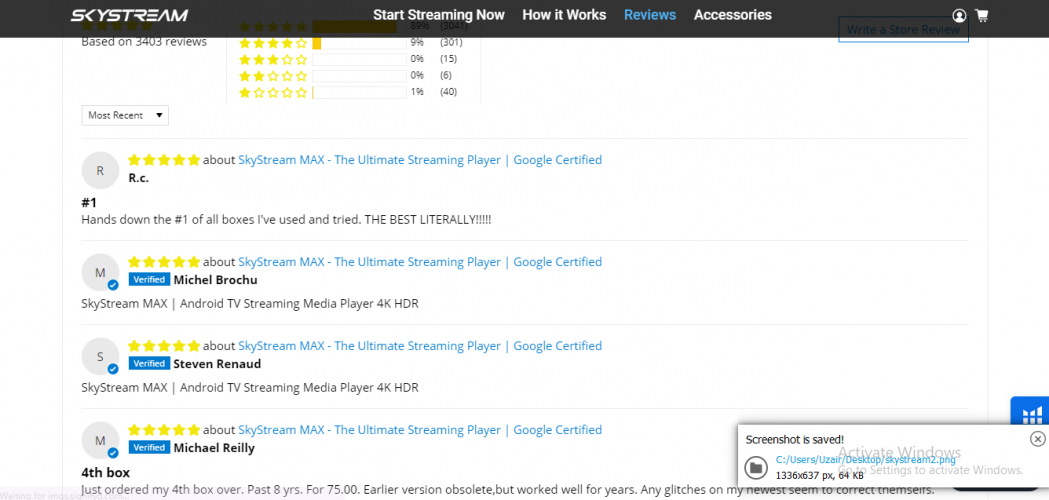
Task: Click the (6) two-star review count
Action: 446,76
